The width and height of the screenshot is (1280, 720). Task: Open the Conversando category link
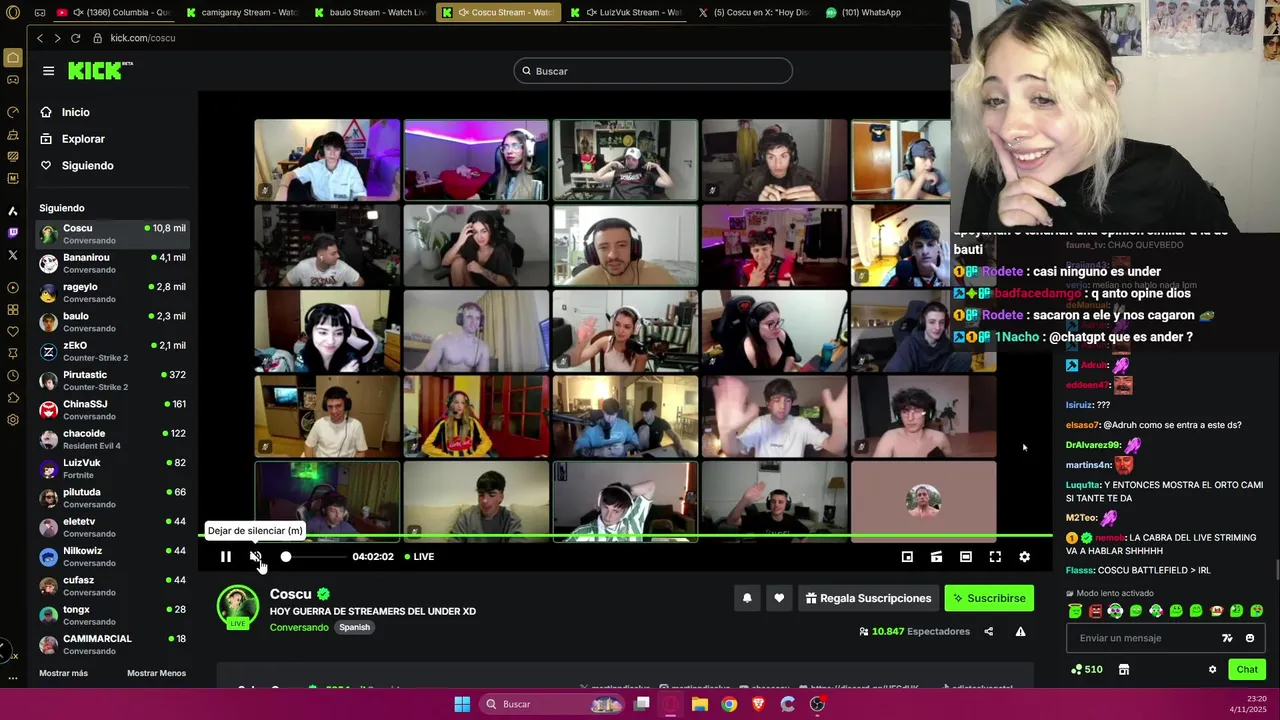(x=299, y=628)
